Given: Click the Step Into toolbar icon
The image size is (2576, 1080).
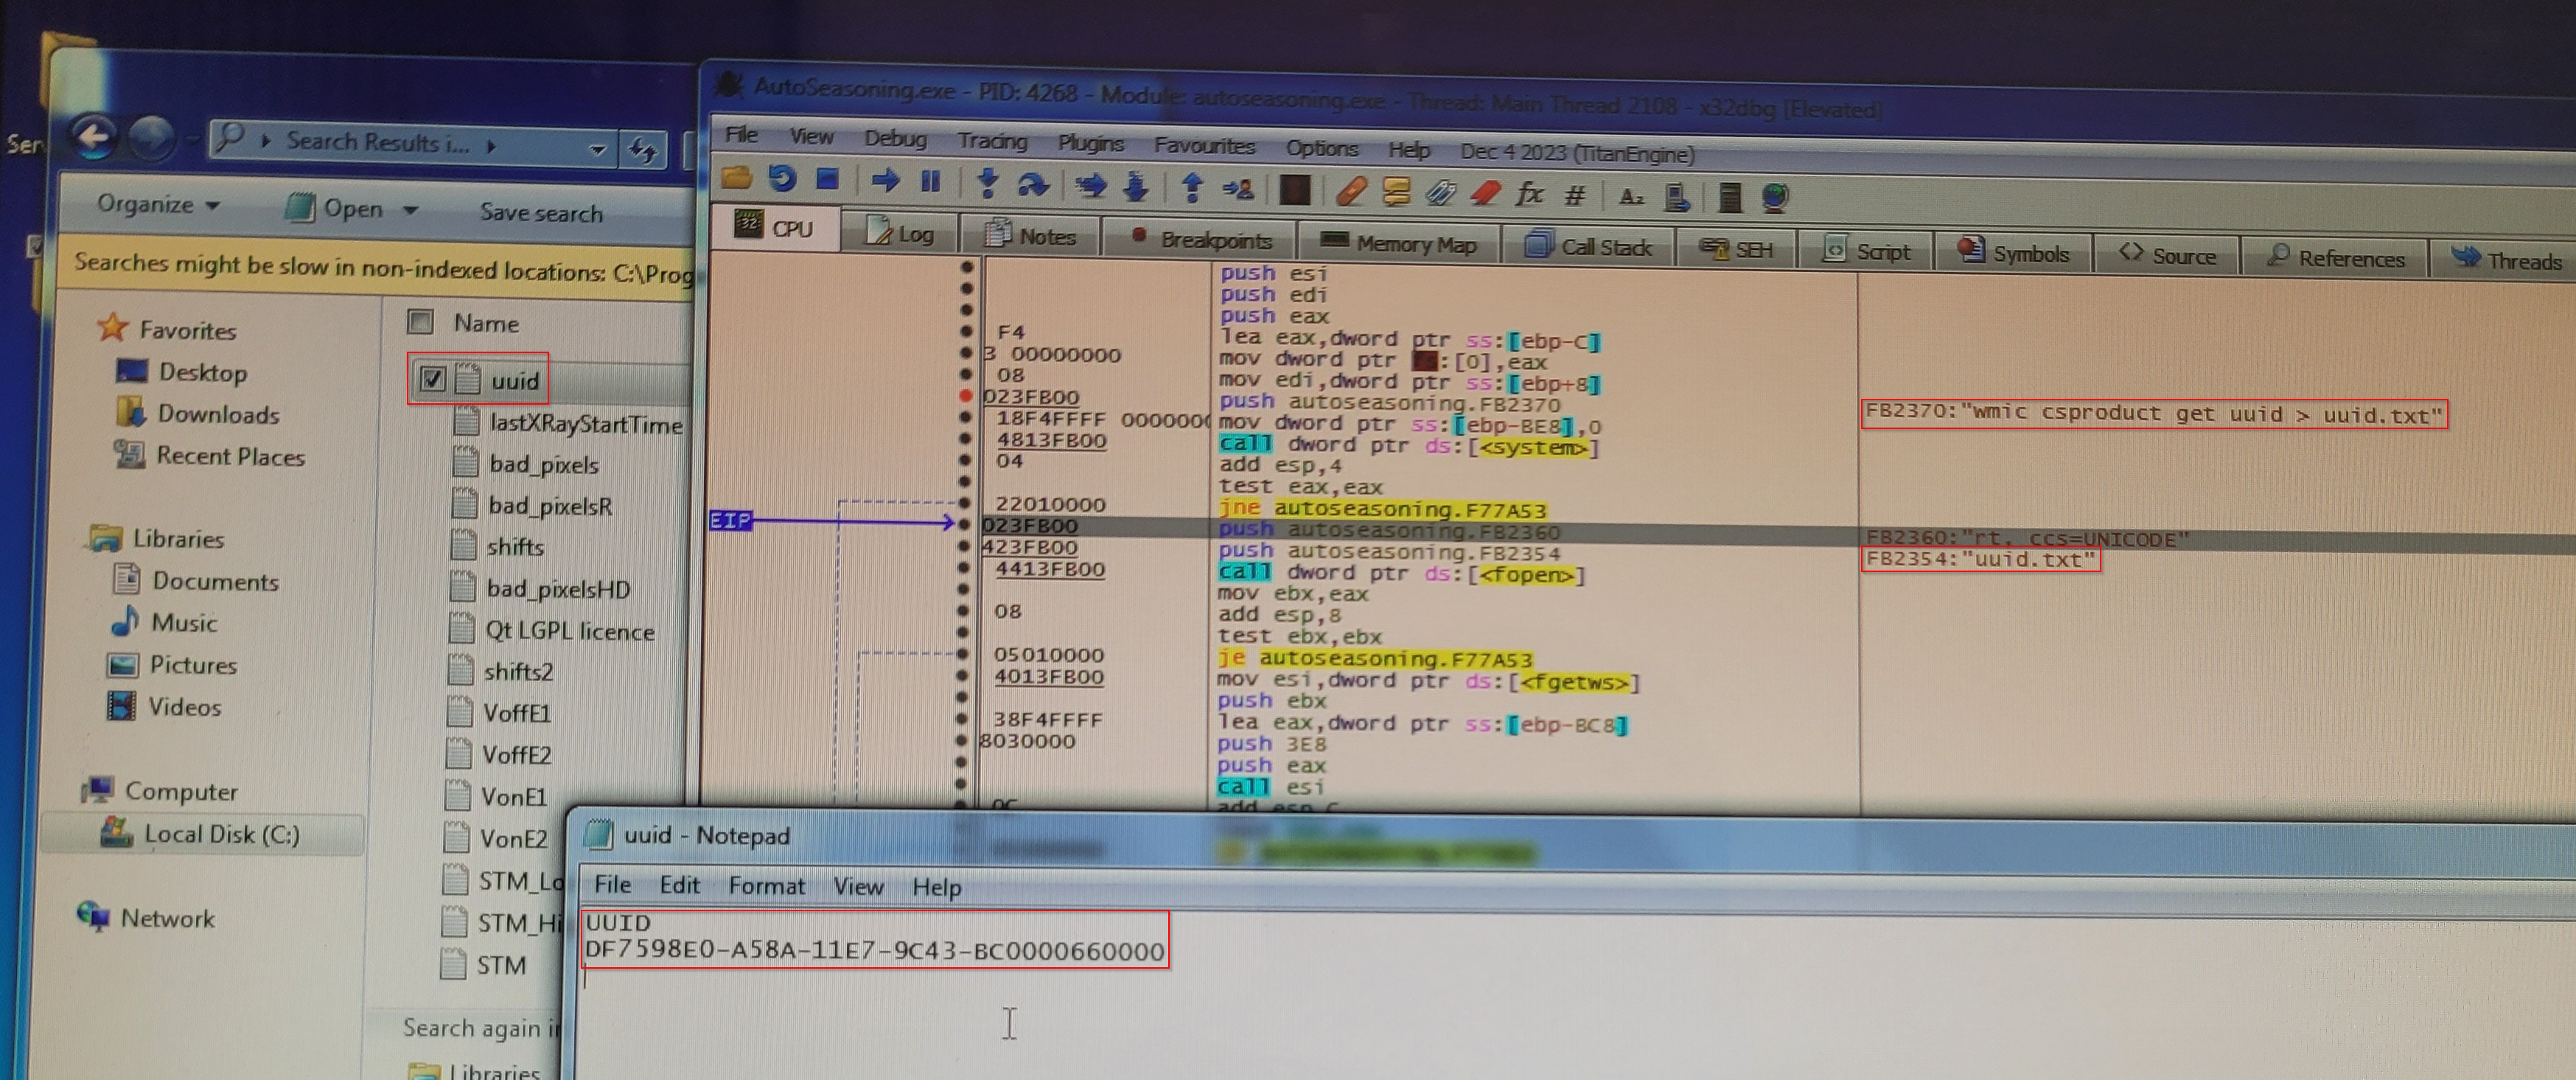Looking at the screenshot, I should (x=987, y=184).
